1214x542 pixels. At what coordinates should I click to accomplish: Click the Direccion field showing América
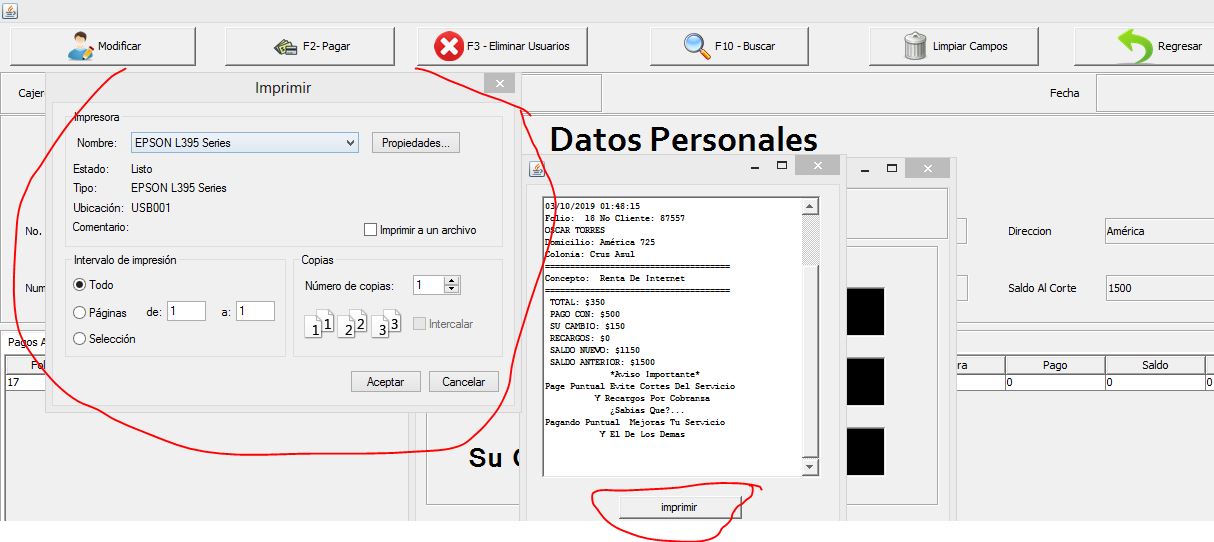pyautogui.click(x=1159, y=231)
